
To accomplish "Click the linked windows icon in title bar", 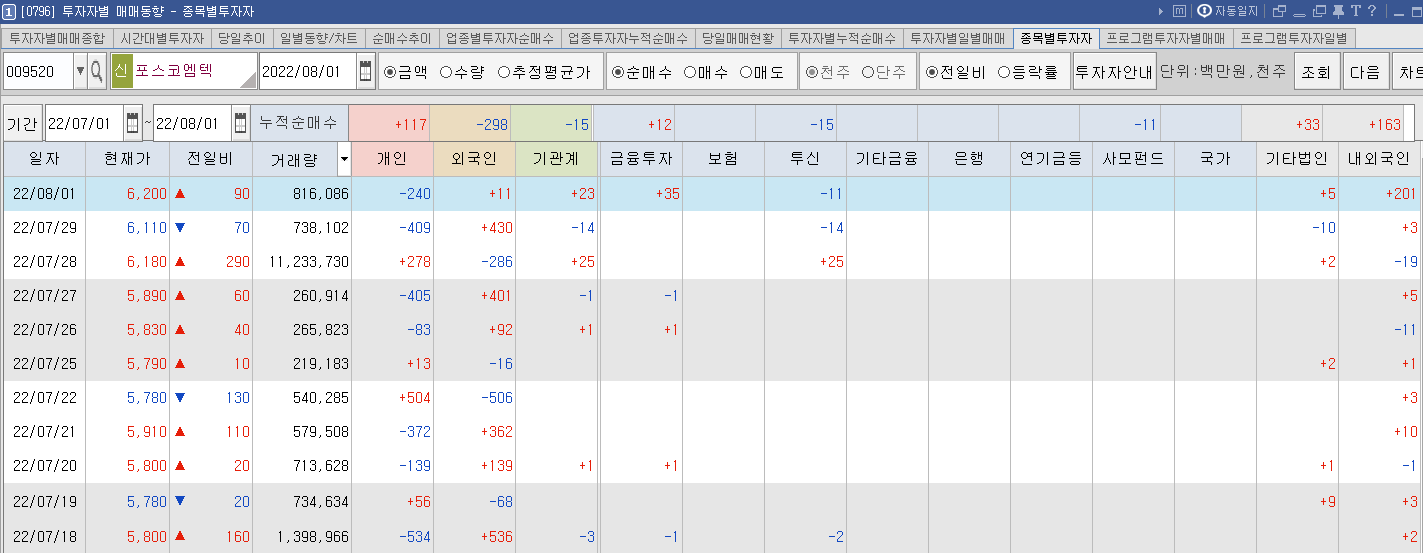I will pos(1279,11).
